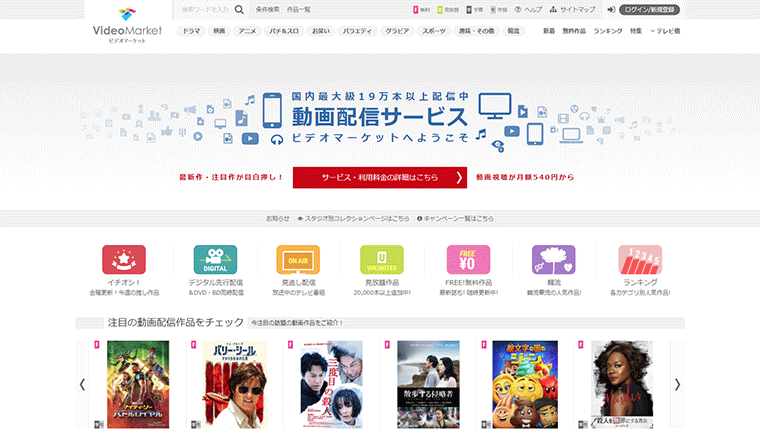Click the search keyword input field

pyautogui.click(x=203, y=9)
